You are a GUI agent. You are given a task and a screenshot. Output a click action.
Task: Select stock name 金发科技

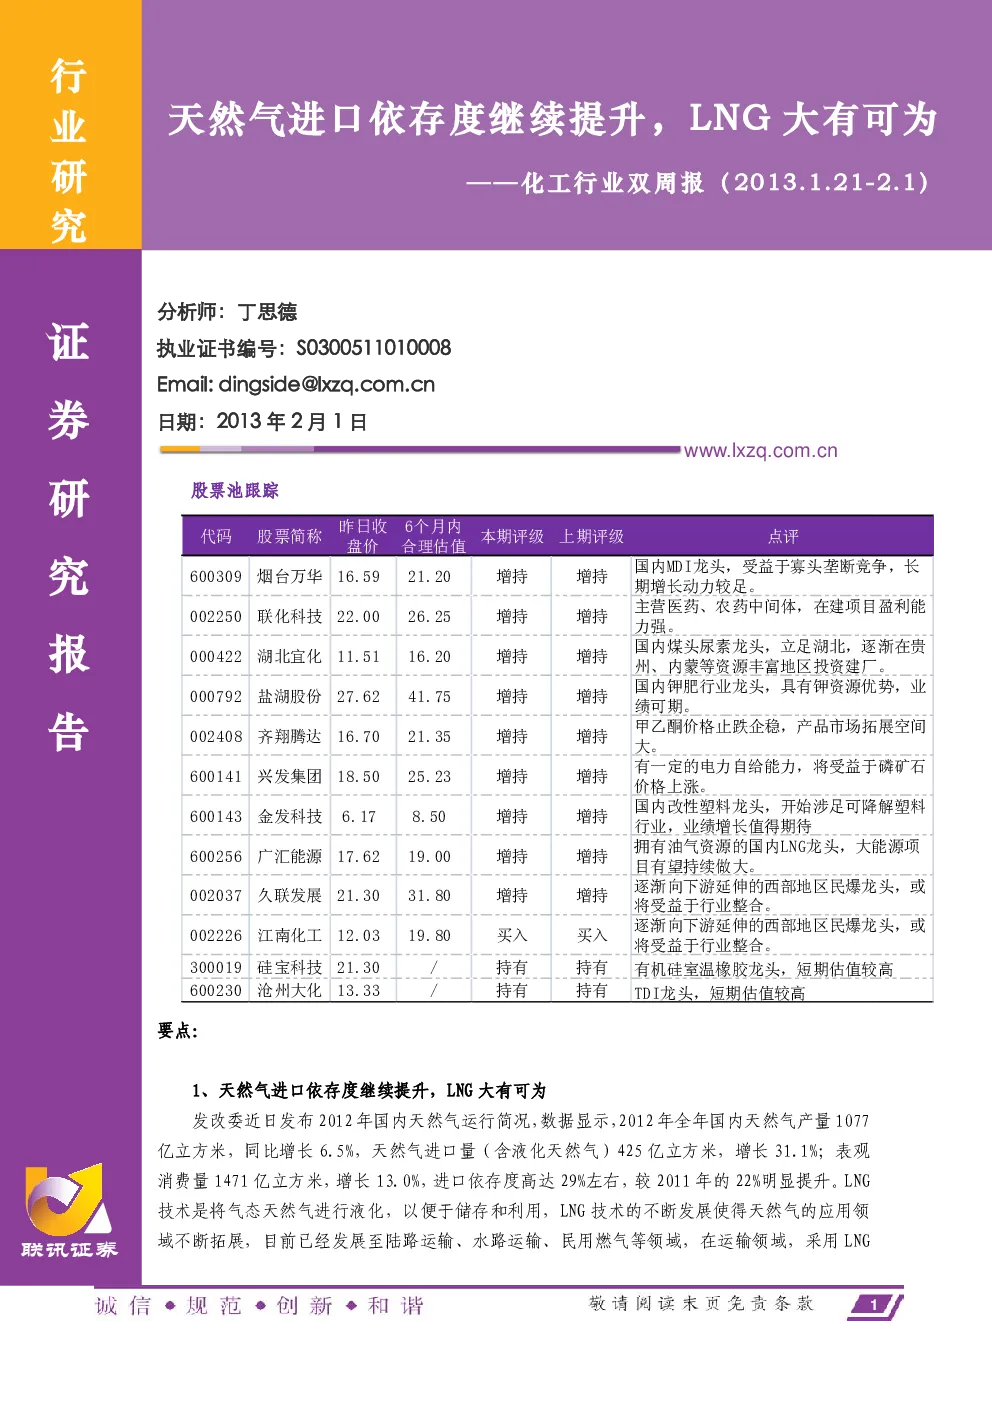point(289,816)
